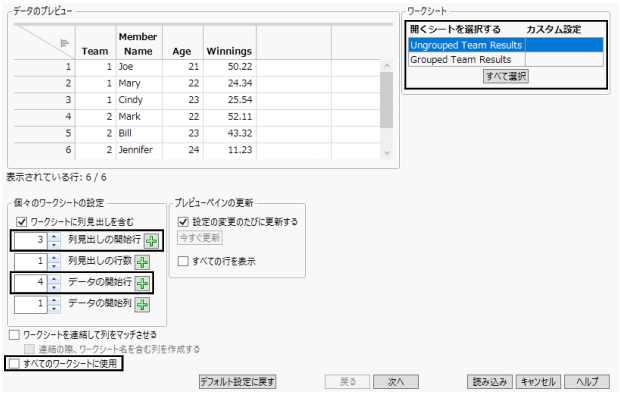Click the cell containing Cindy
This screenshot has height=393, width=620.
(139, 100)
